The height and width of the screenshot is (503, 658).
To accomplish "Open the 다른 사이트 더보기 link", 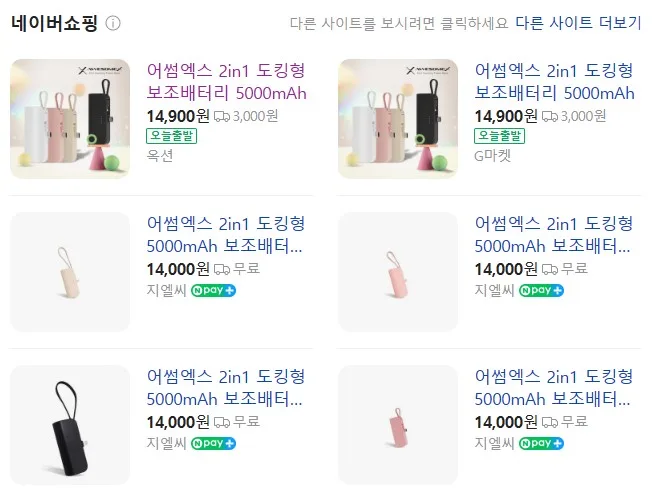I will (578, 23).
